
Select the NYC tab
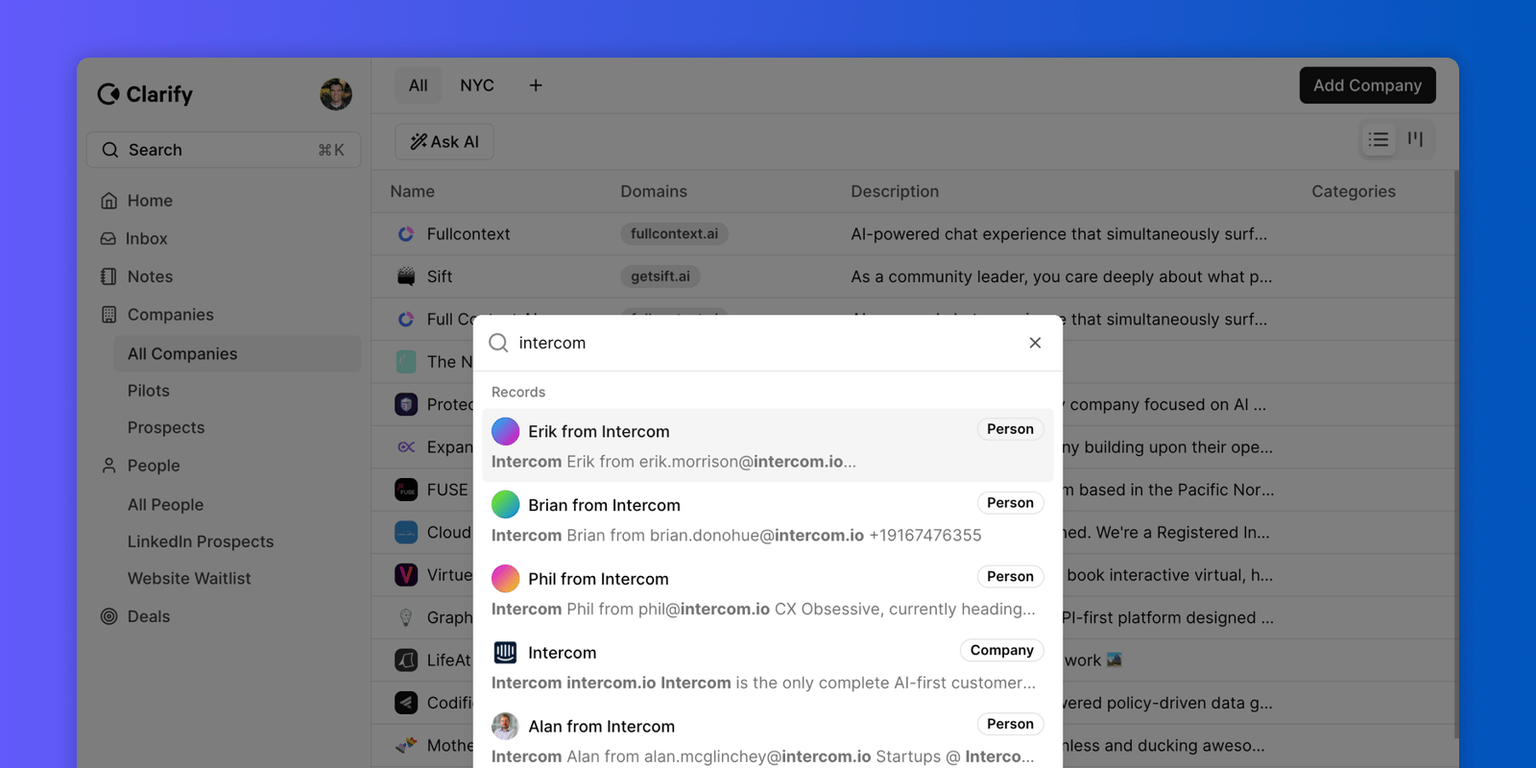[477, 86]
